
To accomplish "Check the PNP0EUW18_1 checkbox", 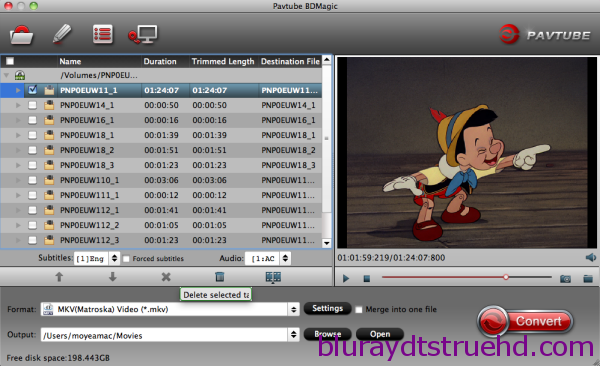I will (x=33, y=135).
